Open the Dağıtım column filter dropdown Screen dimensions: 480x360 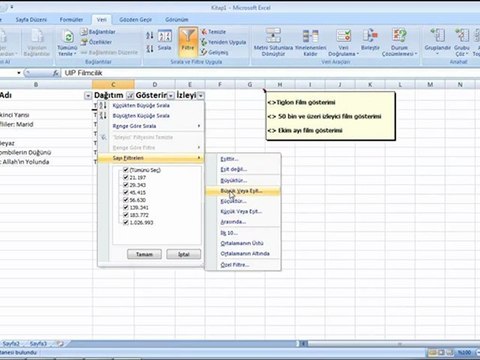coord(130,96)
